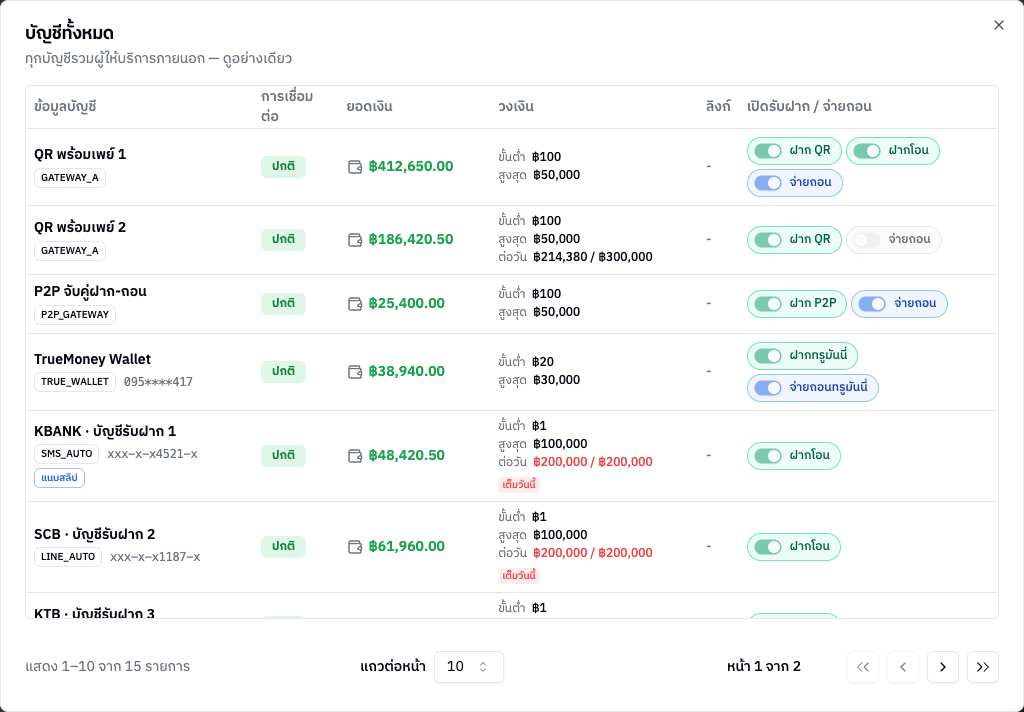Click wallet icon beside ฿48,420.50
Viewport: 1024px width, 712px height.
pyautogui.click(x=355, y=456)
